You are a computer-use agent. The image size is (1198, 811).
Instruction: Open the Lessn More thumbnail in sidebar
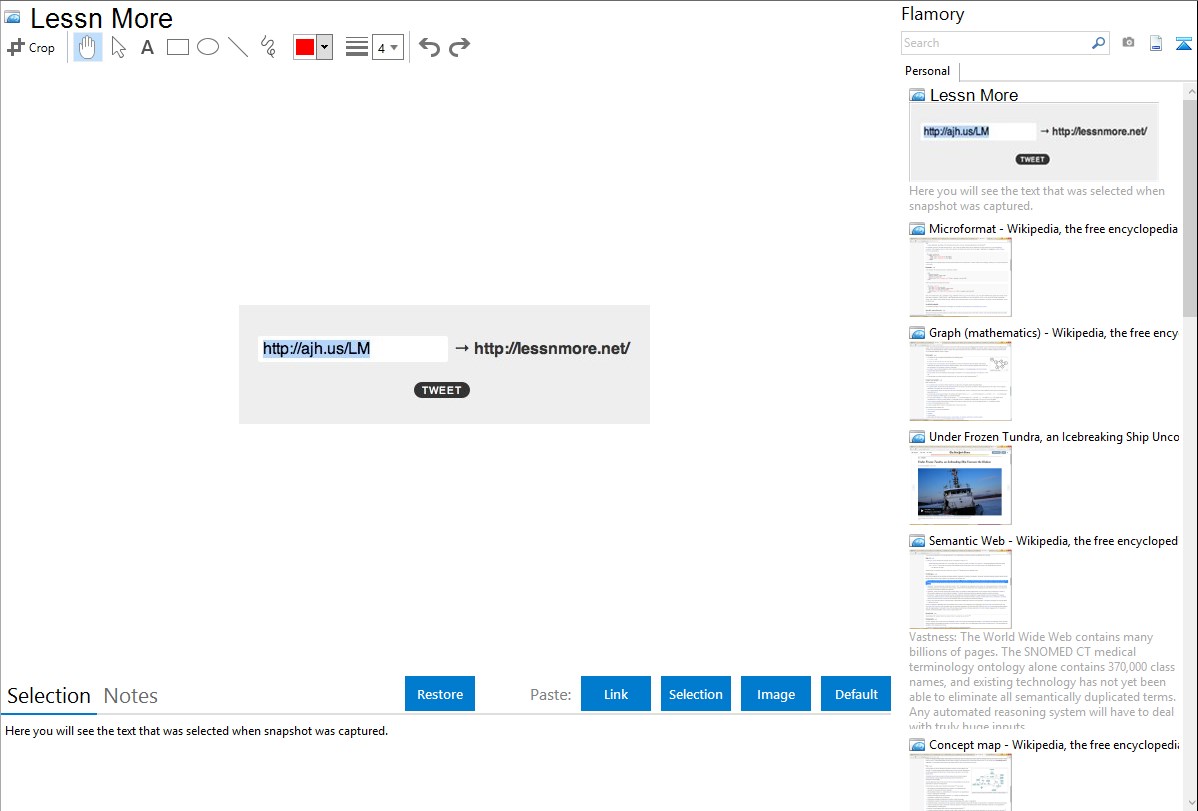pos(1034,141)
